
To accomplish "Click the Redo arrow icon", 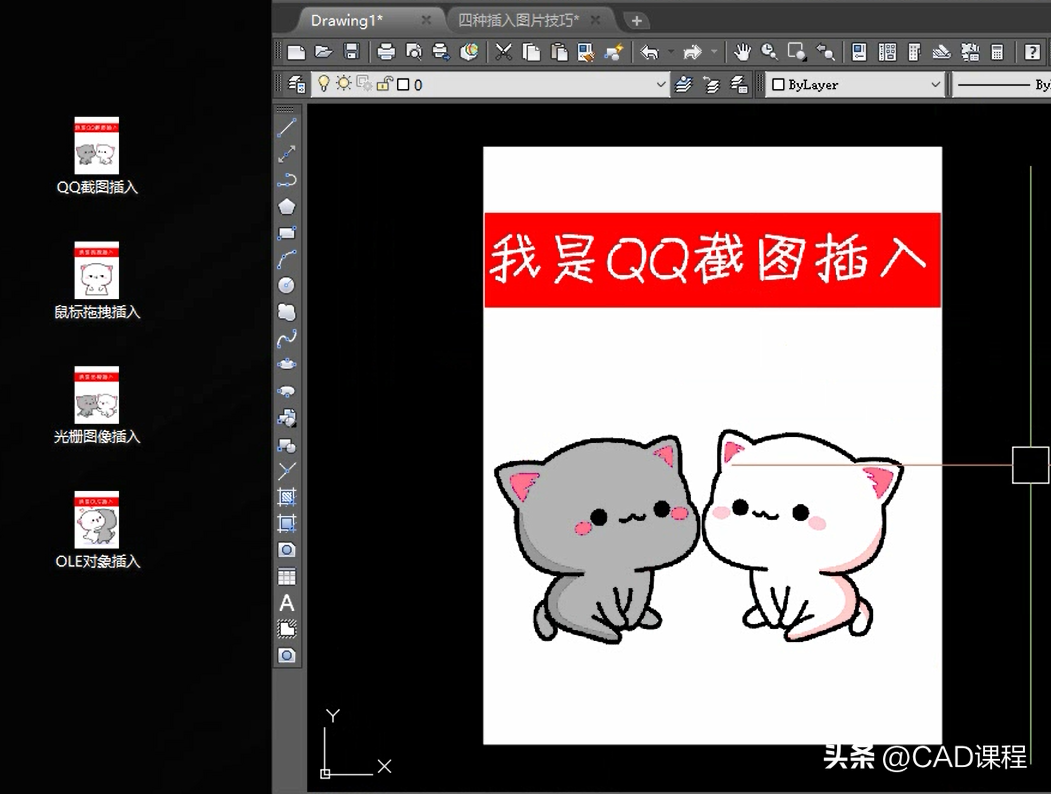I will point(692,52).
